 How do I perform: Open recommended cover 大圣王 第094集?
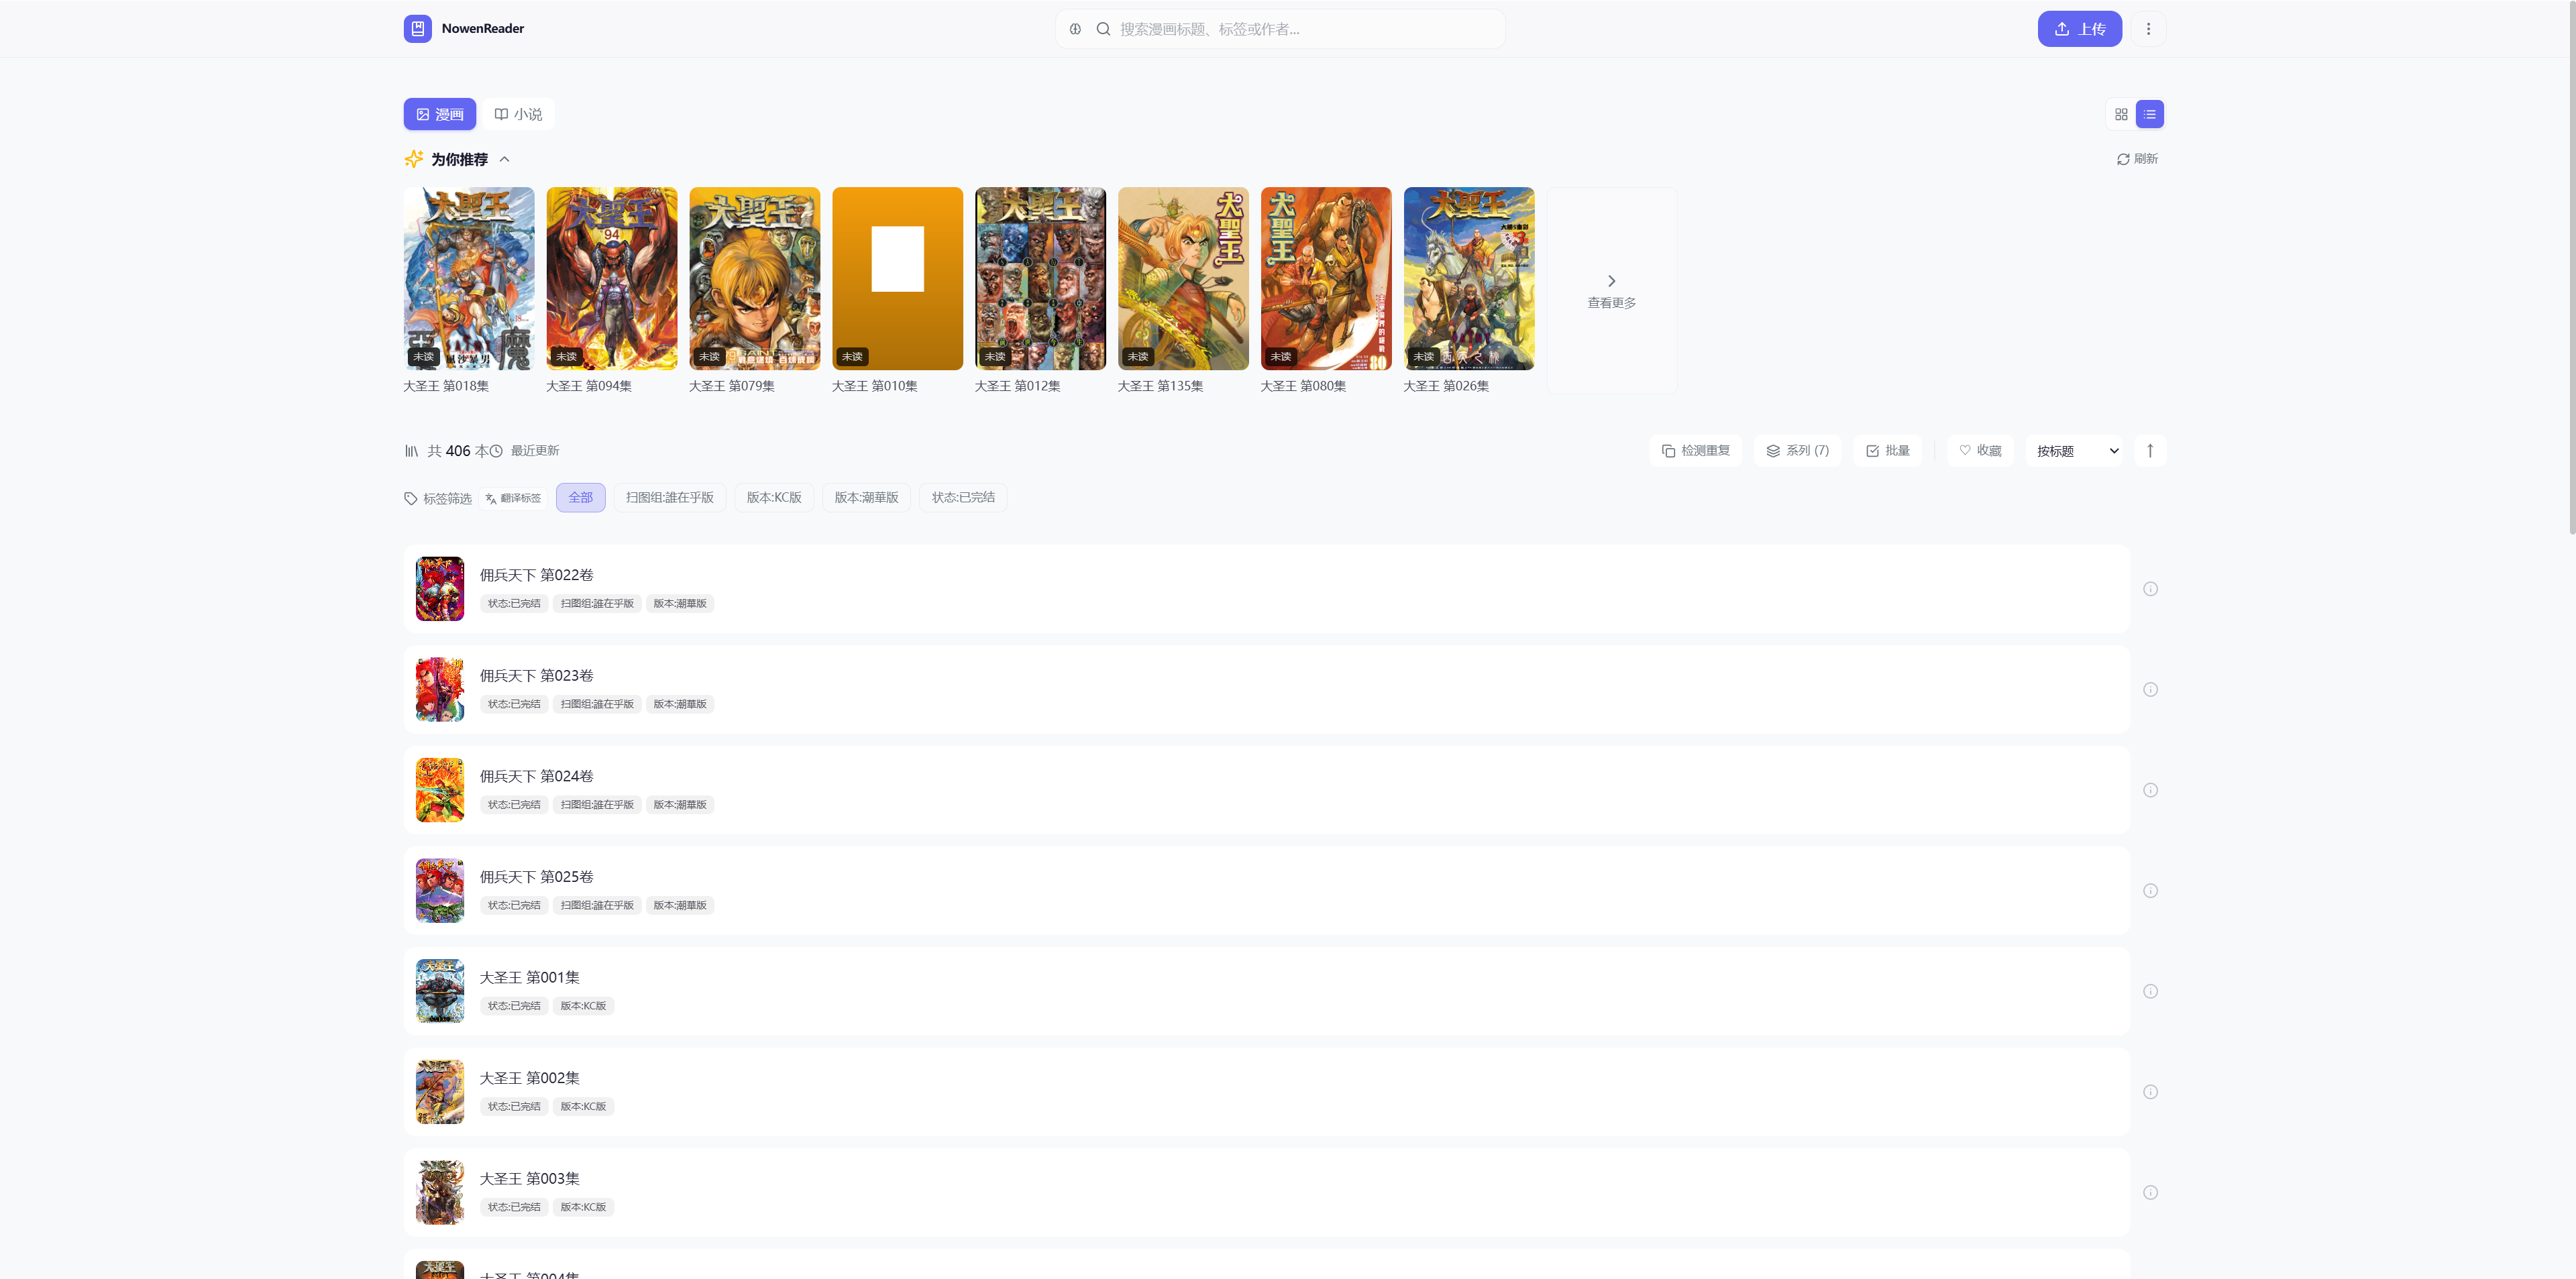612,279
